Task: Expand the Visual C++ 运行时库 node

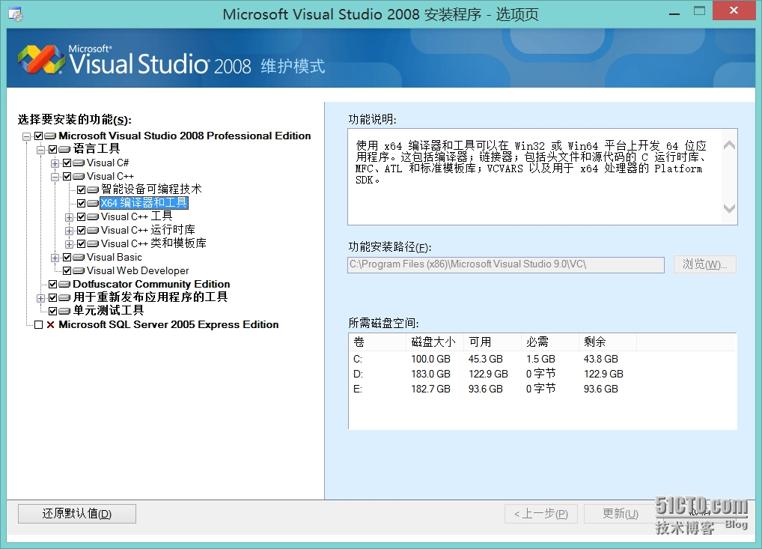Action: click(x=69, y=231)
